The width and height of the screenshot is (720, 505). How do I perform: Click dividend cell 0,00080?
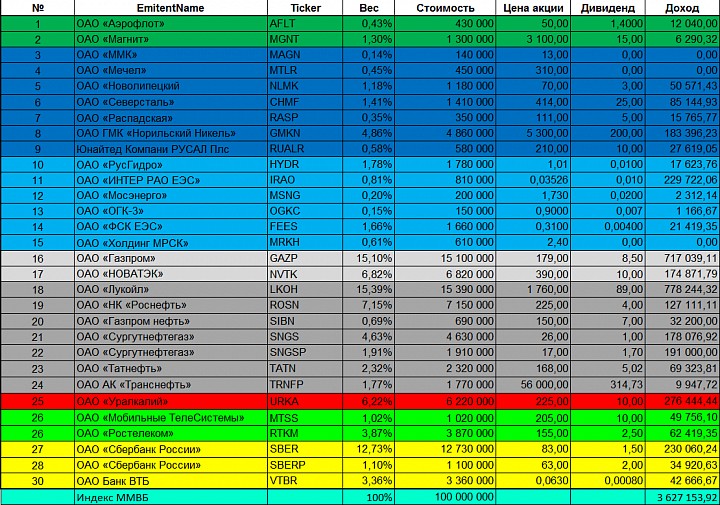tap(608, 481)
